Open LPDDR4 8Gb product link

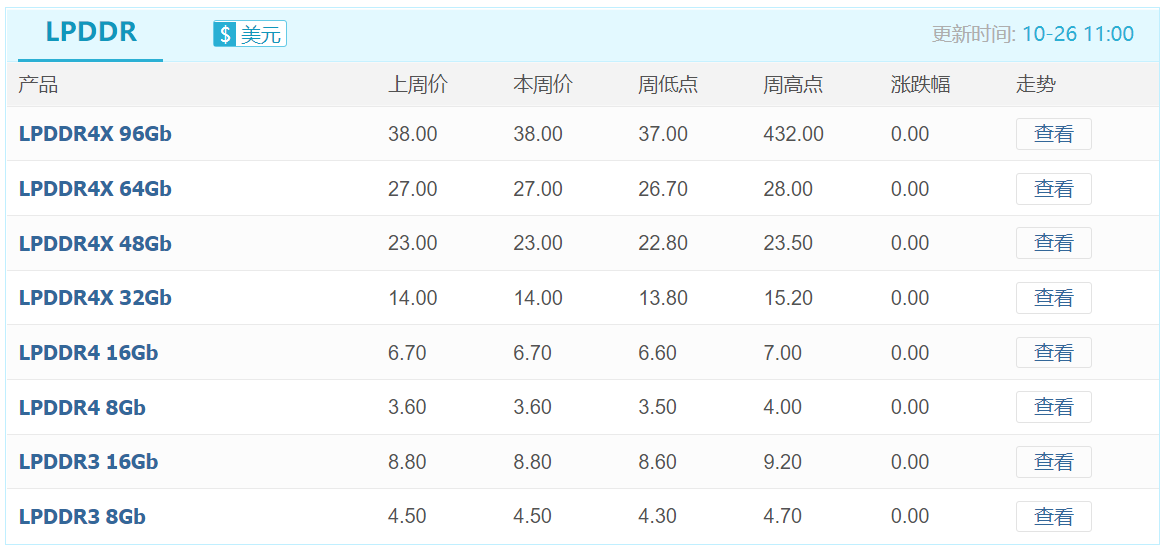82,408
